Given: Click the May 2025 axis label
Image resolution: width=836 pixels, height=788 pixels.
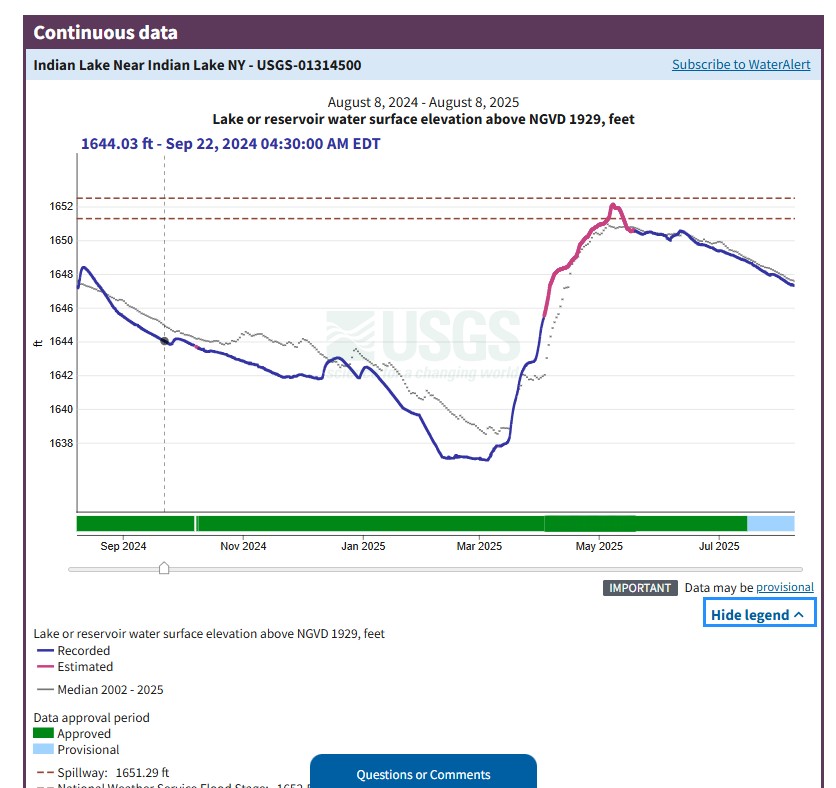Looking at the screenshot, I should 599,546.
